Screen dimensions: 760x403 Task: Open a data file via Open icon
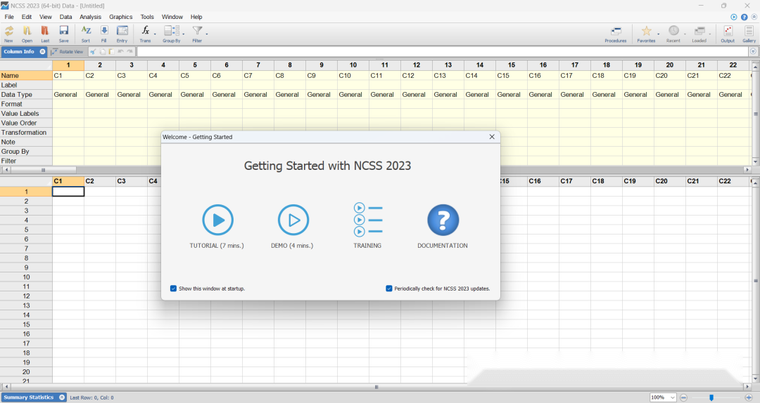[27, 32]
